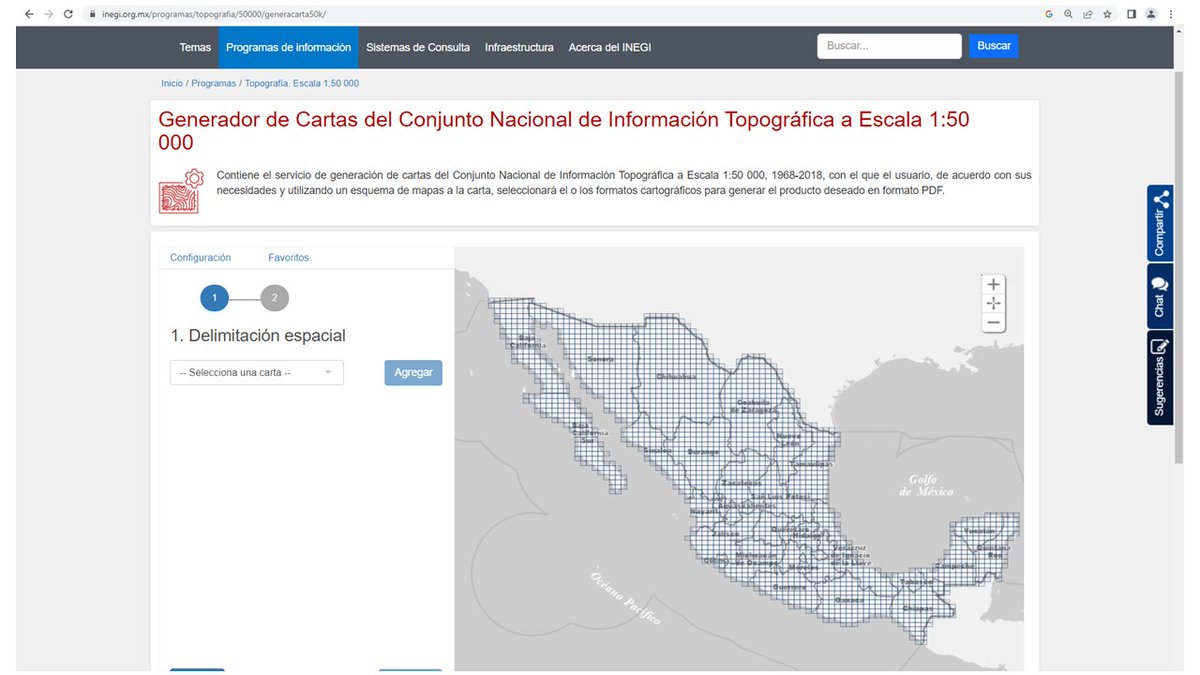Image resolution: width=1200 pixels, height=675 pixels.
Task: Click the '1. Delimitación espacial' heading
Action: point(258,336)
